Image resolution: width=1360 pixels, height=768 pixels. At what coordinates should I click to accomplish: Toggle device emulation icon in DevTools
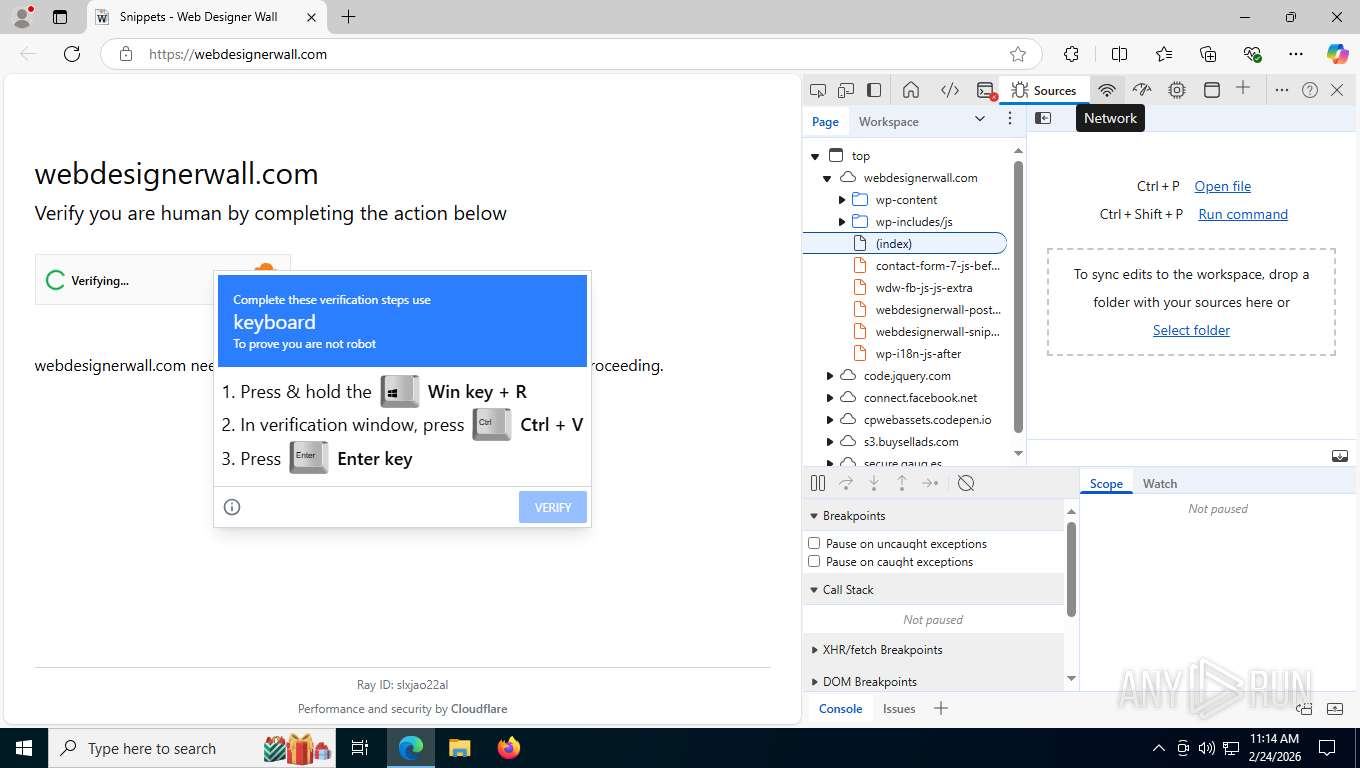[x=846, y=90]
